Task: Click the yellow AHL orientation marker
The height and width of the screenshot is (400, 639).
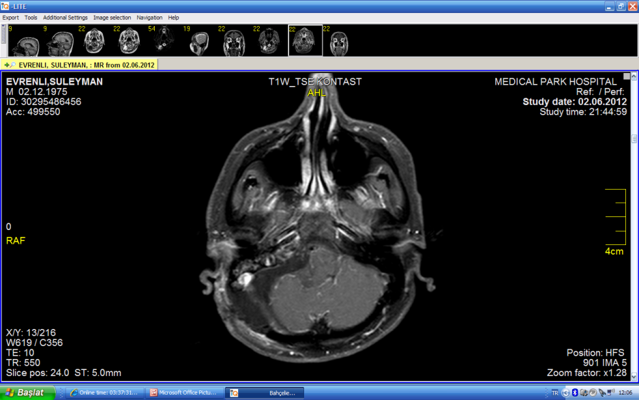Action: tap(317, 93)
